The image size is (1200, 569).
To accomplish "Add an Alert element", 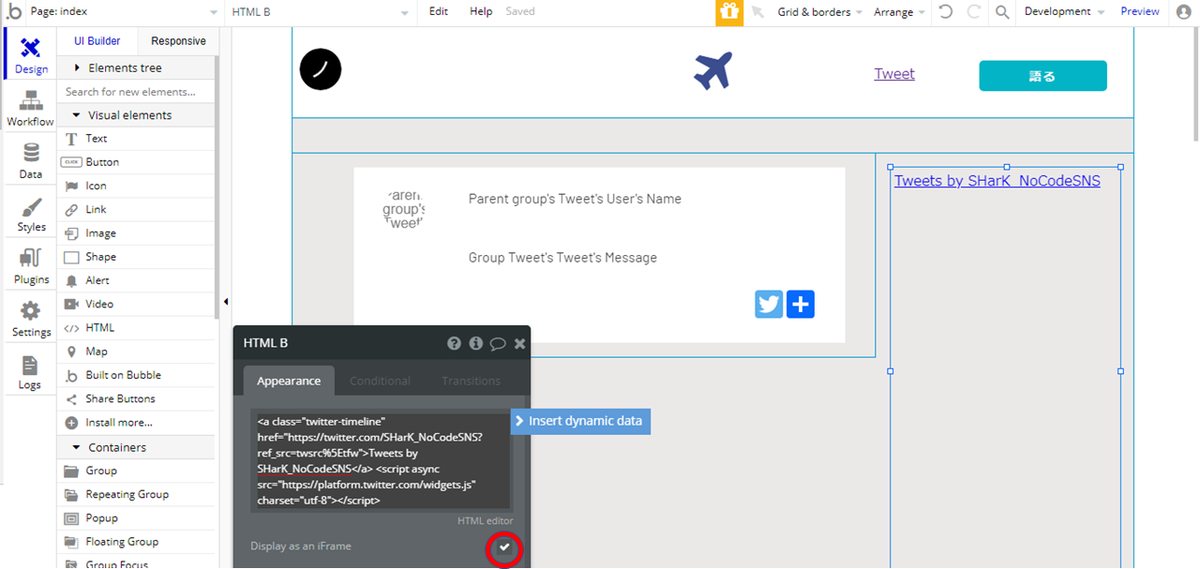I will pyautogui.click(x=136, y=281).
